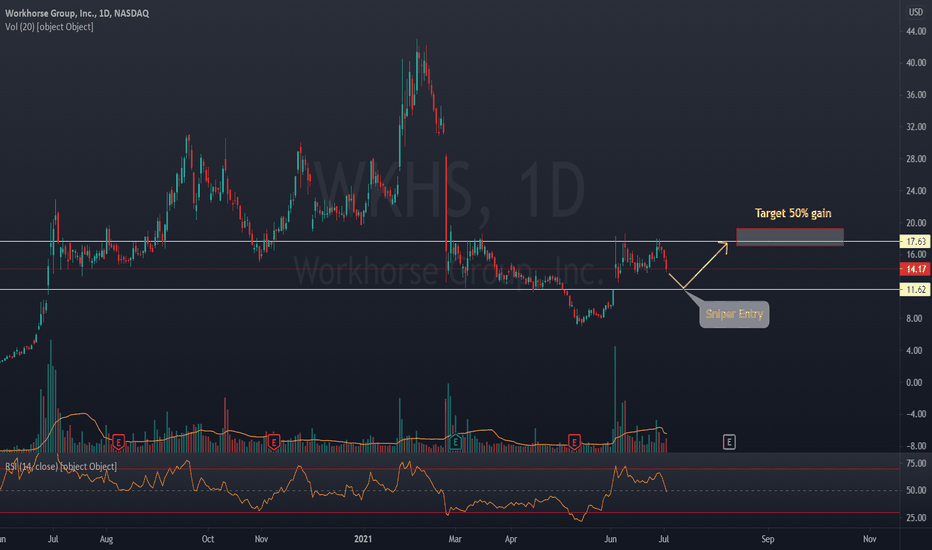The height and width of the screenshot is (550, 932).
Task: Click the red earnings E marker near November 2020
Action: [x=273, y=442]
